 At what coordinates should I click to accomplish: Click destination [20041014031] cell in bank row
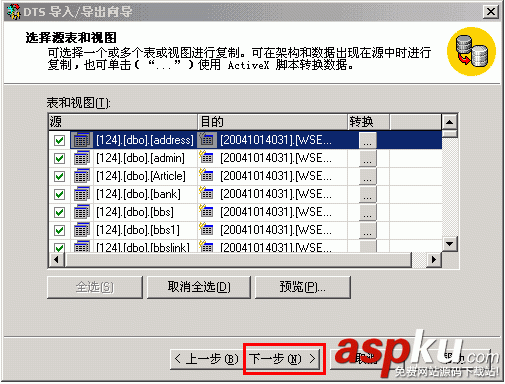[x=276, y=194]
